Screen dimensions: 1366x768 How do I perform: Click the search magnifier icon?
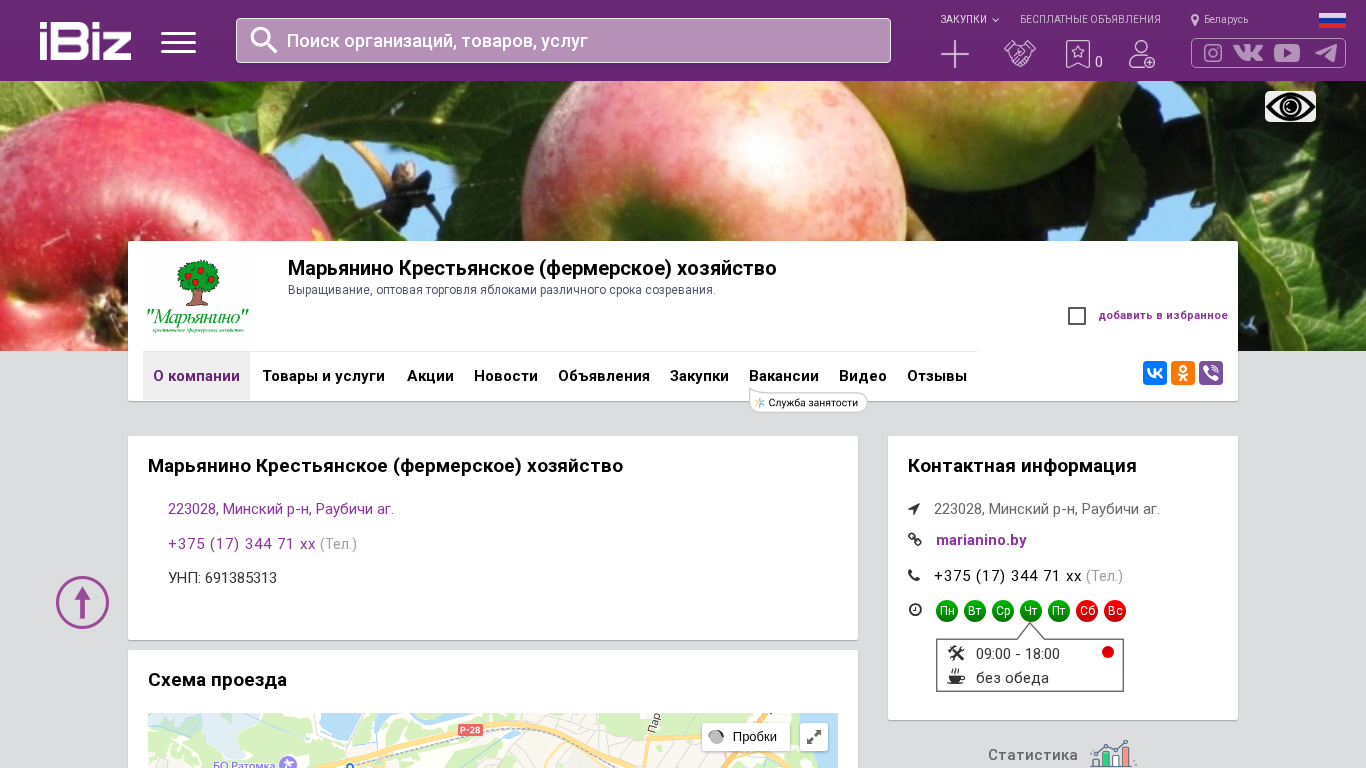(264, 40)
